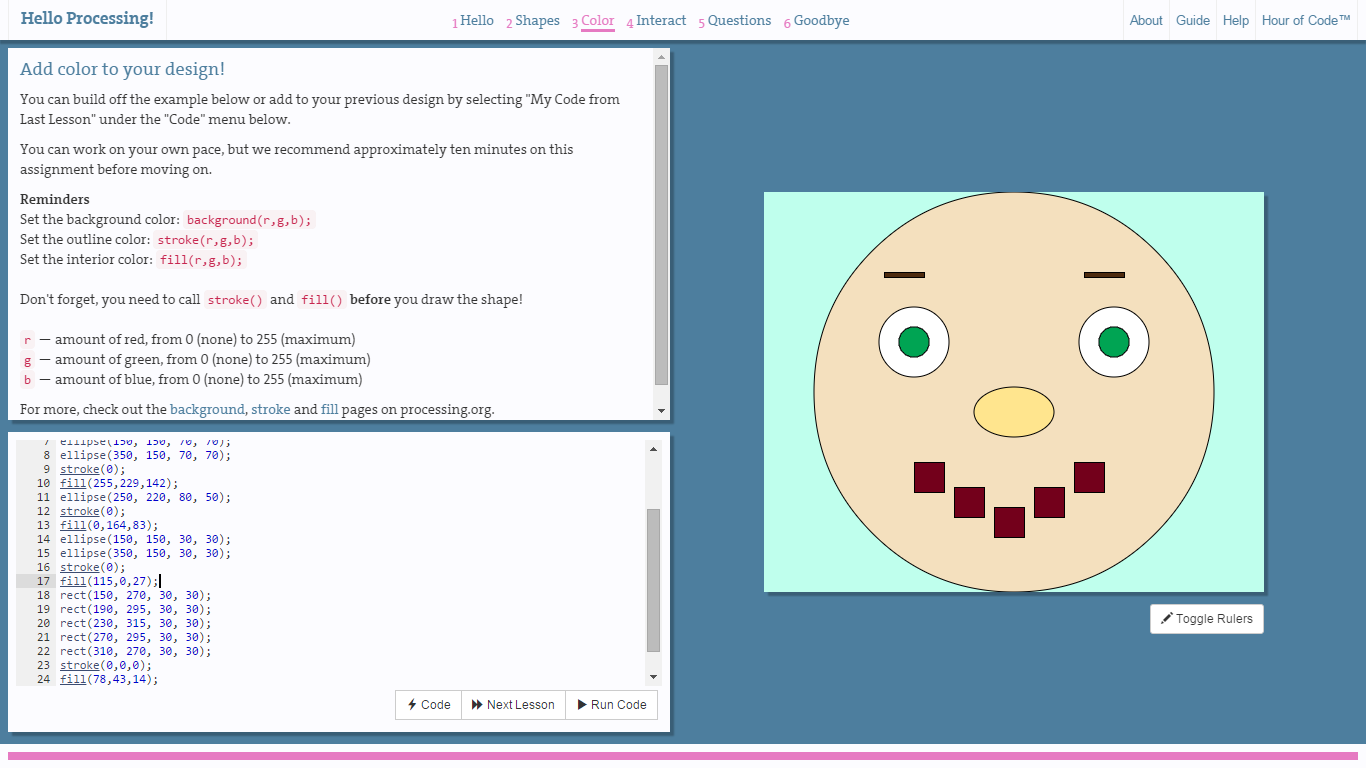Follow the background documentation link
The height and width of the screenshot is (768, 1366).
(207, 409)
